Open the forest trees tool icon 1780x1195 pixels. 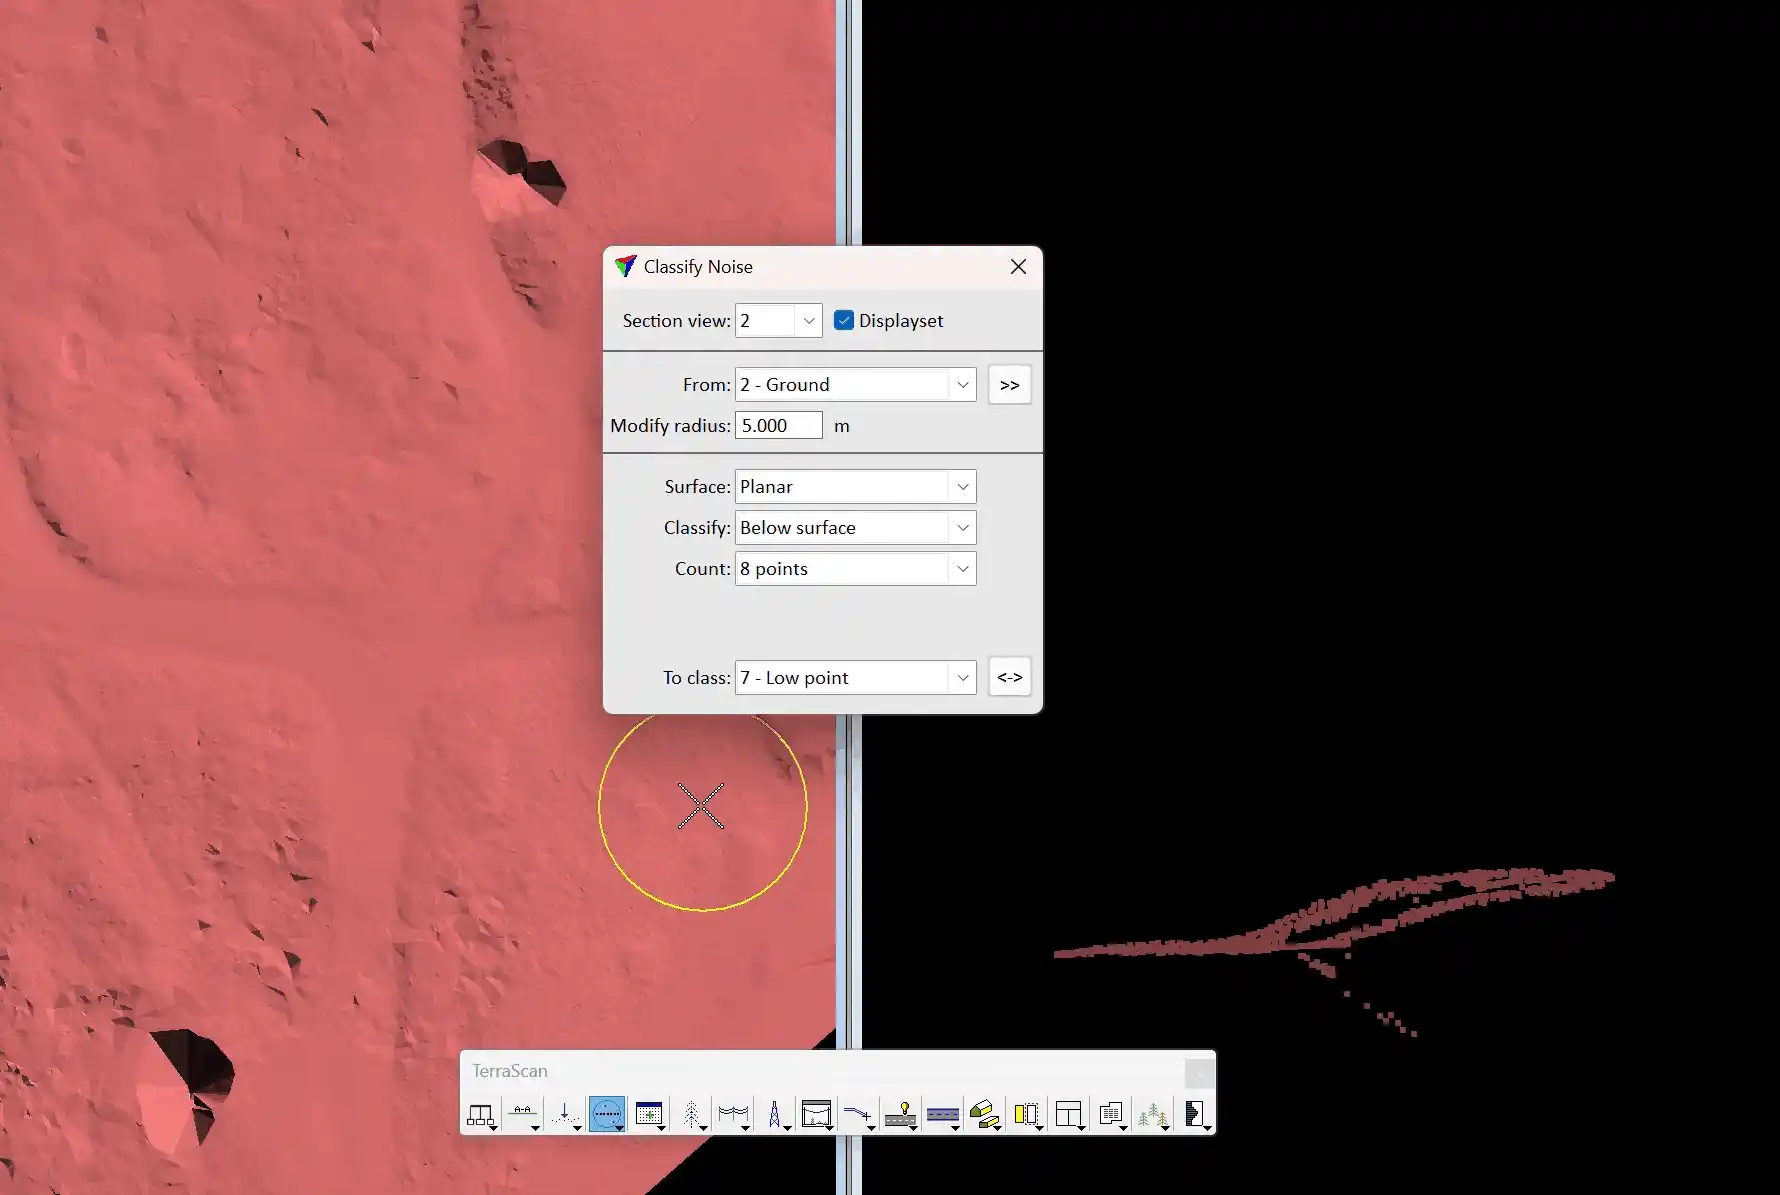point(1152,1113)
